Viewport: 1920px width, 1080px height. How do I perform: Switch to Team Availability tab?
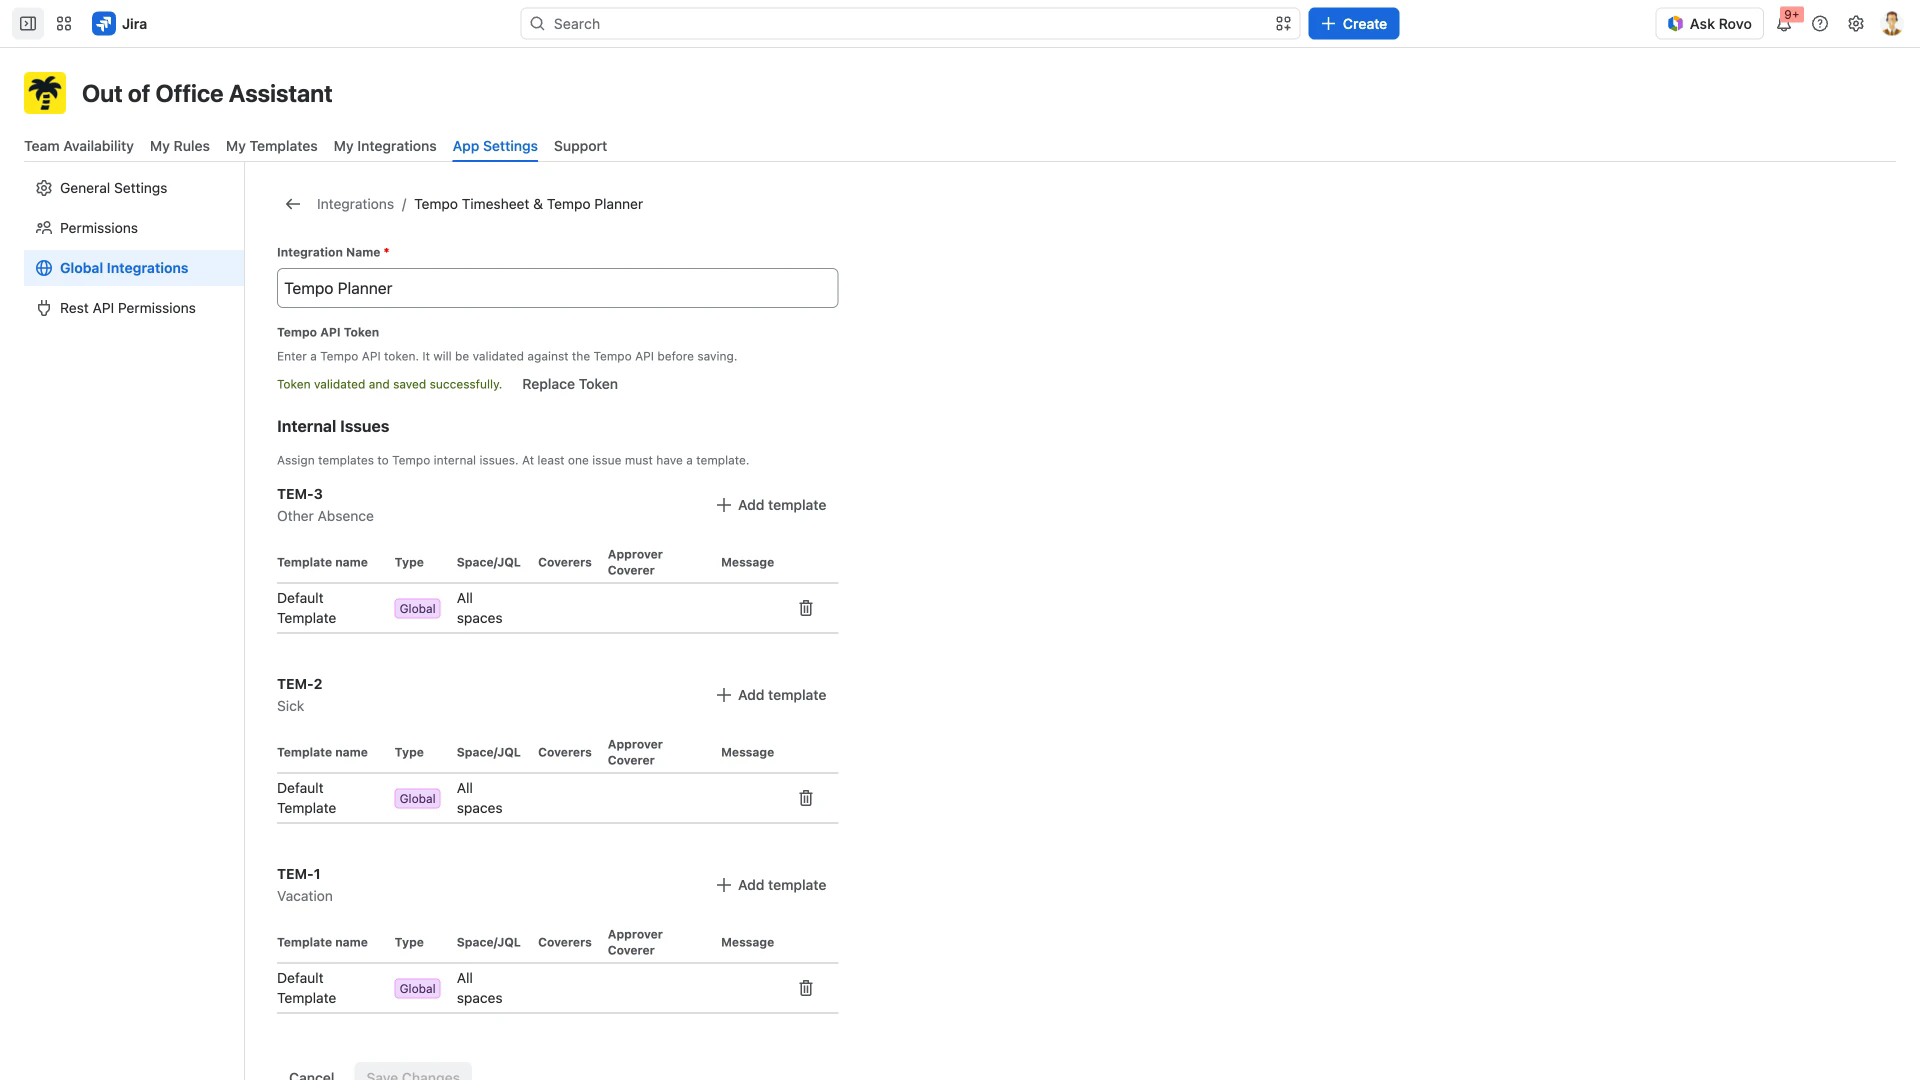pos(79,146)
